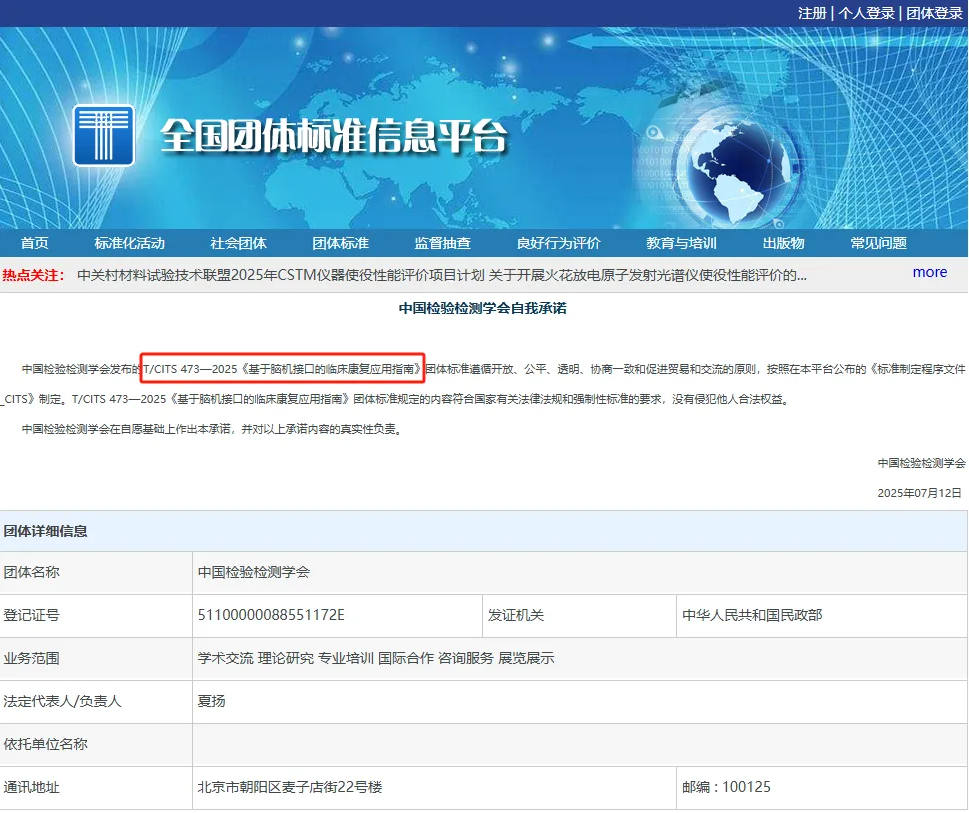This screenshot has width=969, height=813.
Task: Open the 团体登录 link
Action: click(934, 13)
